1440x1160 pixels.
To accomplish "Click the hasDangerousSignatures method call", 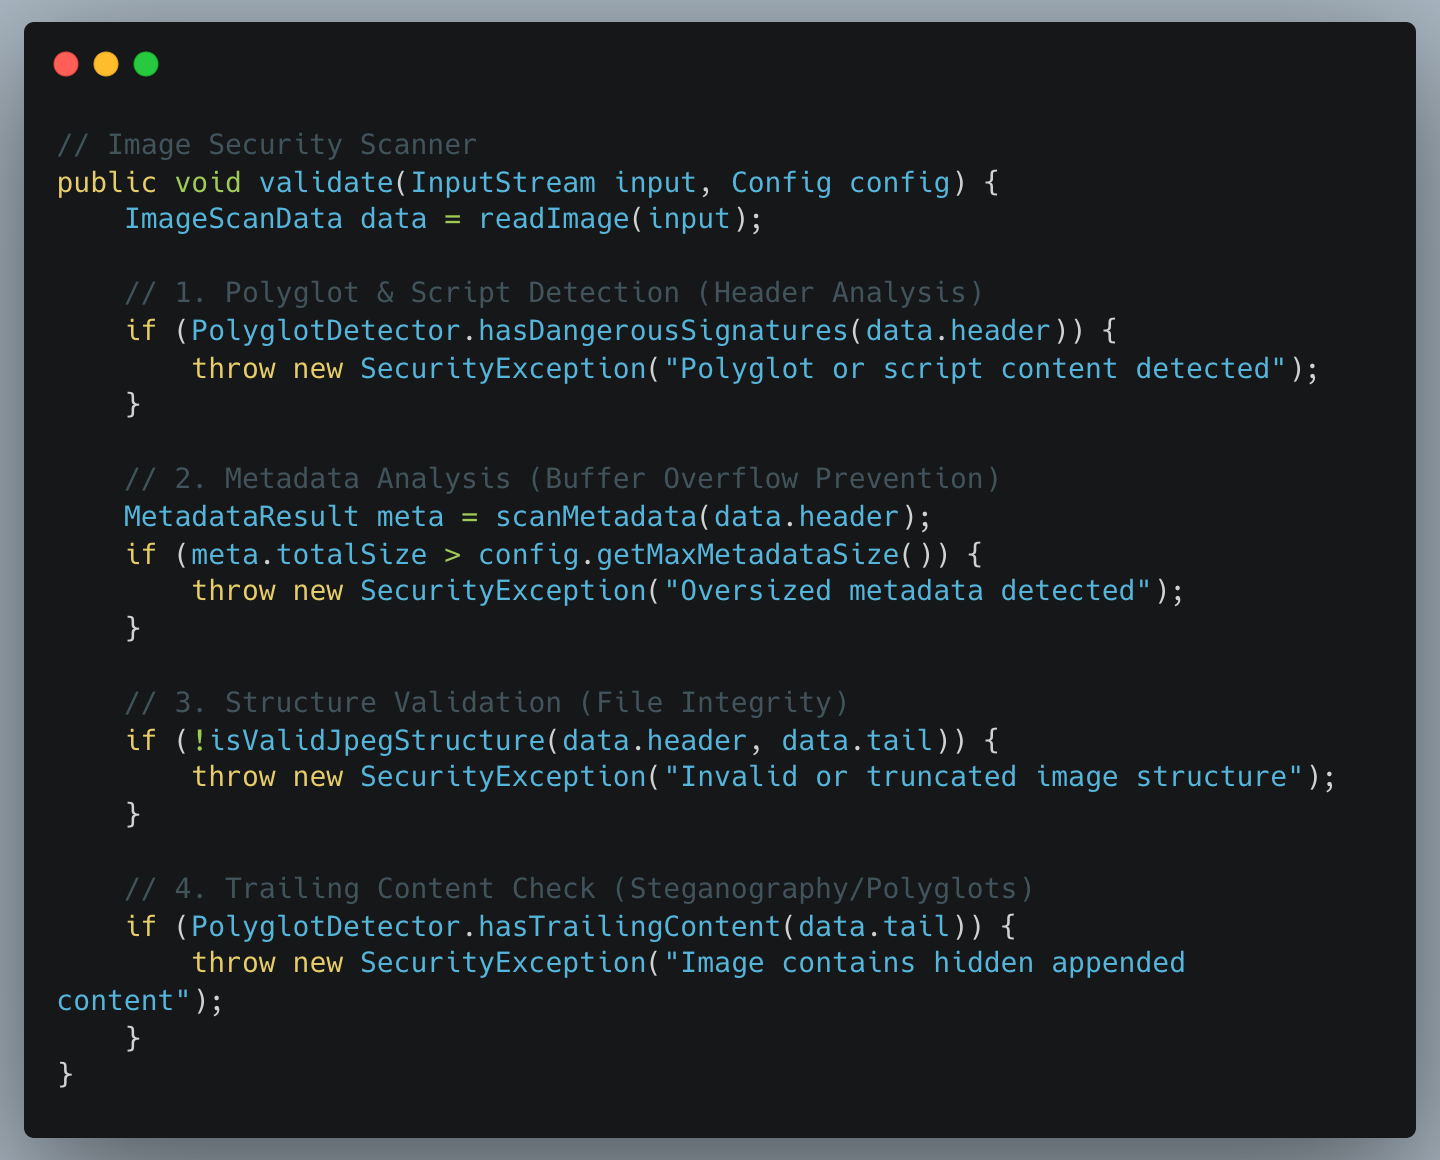I will (x=663, y=331).
